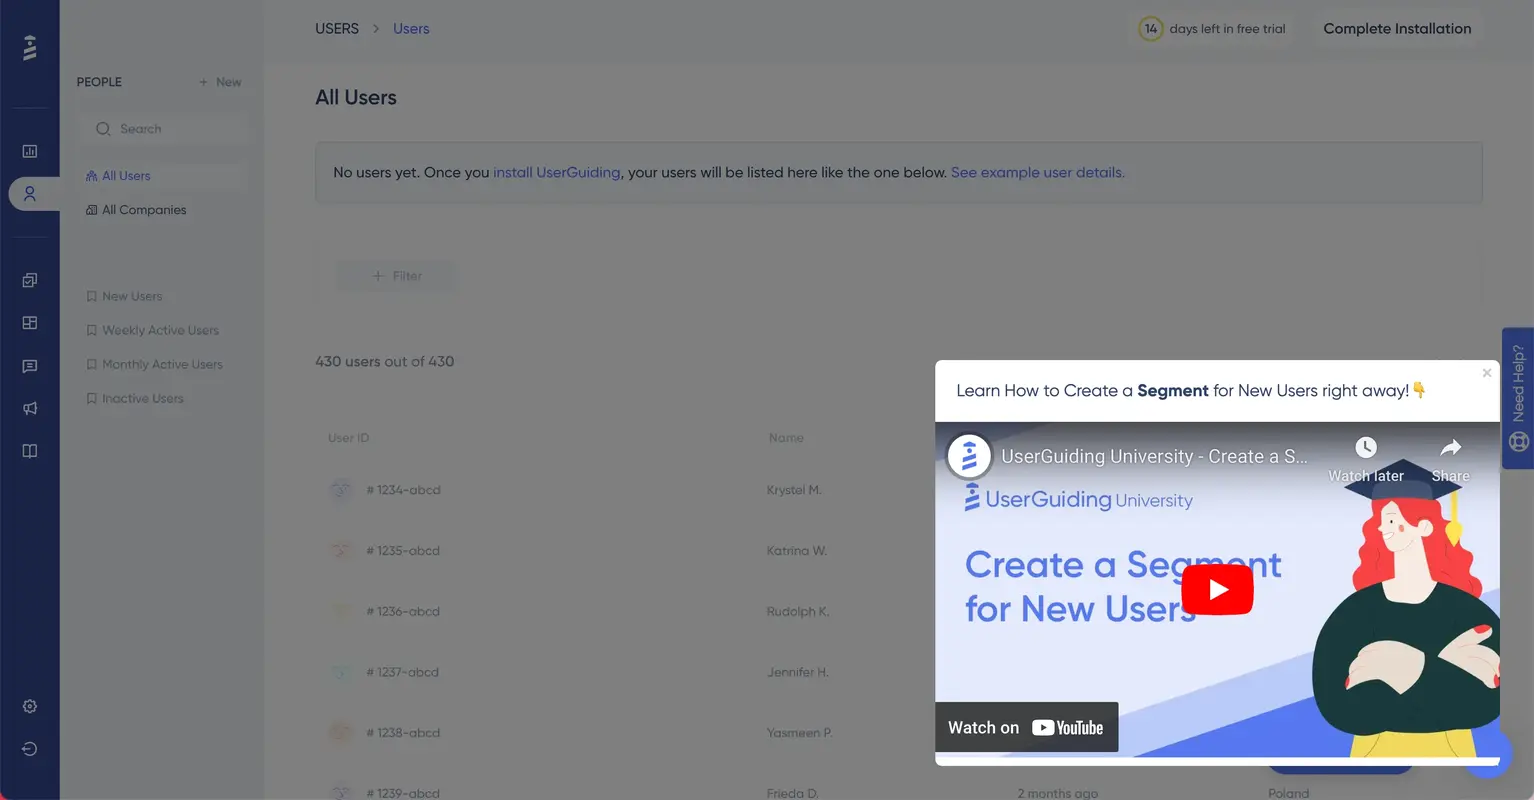Select All Users in the People list
The height and width of the screenshot is (800, 1534).
coord(163,176)
